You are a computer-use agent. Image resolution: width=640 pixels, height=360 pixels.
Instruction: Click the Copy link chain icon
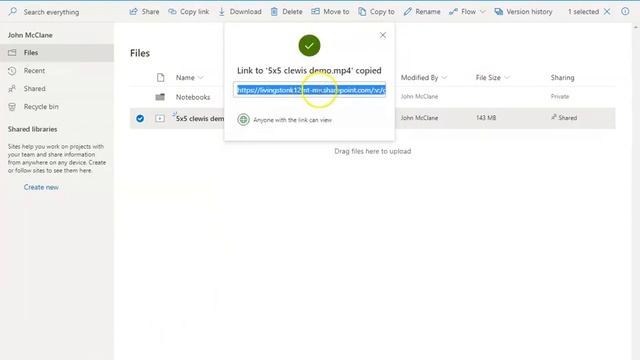(172, 11)
